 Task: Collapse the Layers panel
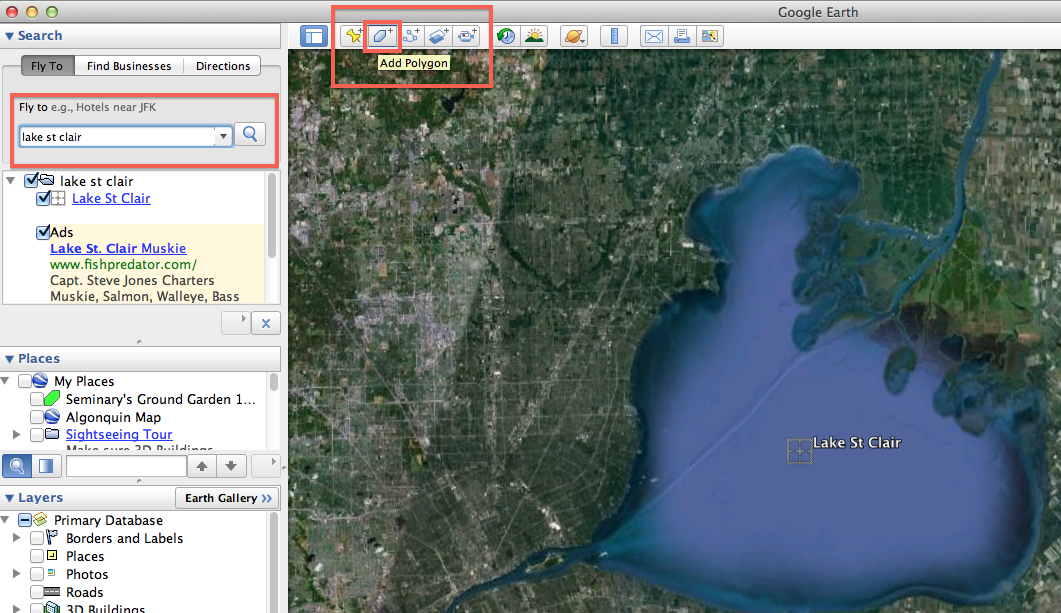(9, 497)
